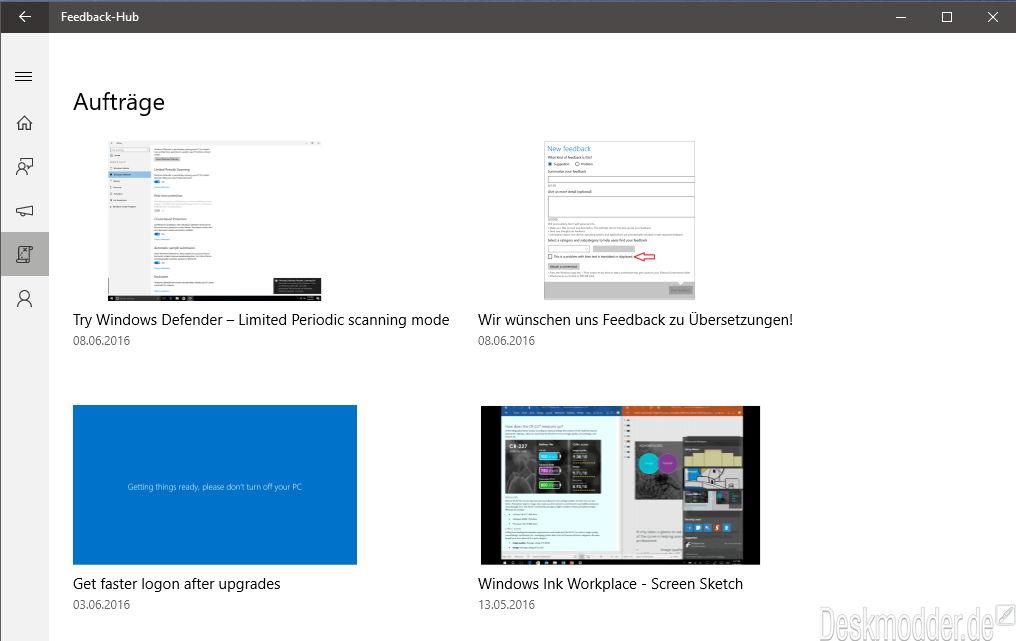Minimize the Feedback-Hub window

pyautogui.click(x=901, y=17)
